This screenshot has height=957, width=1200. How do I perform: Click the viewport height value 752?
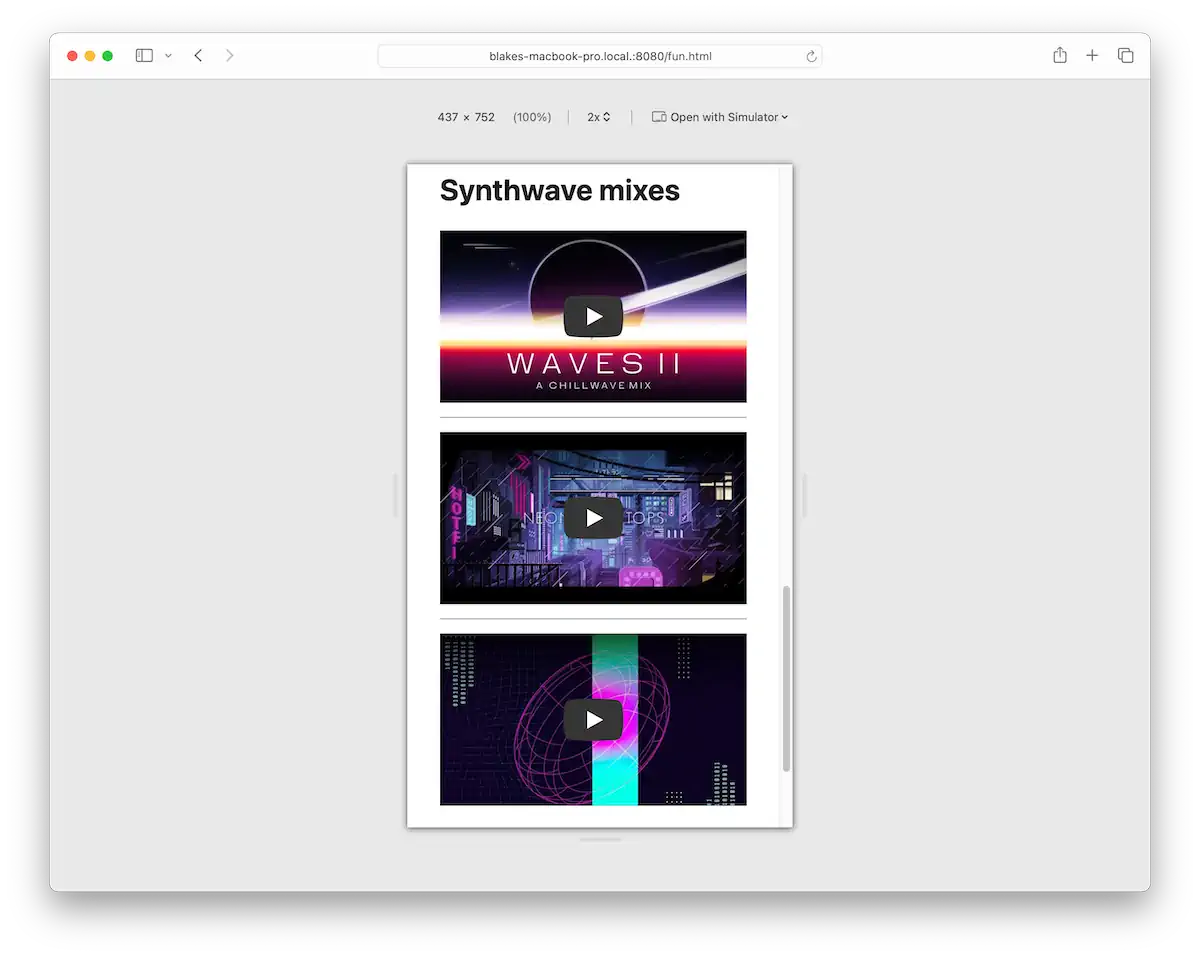(486, 117)
